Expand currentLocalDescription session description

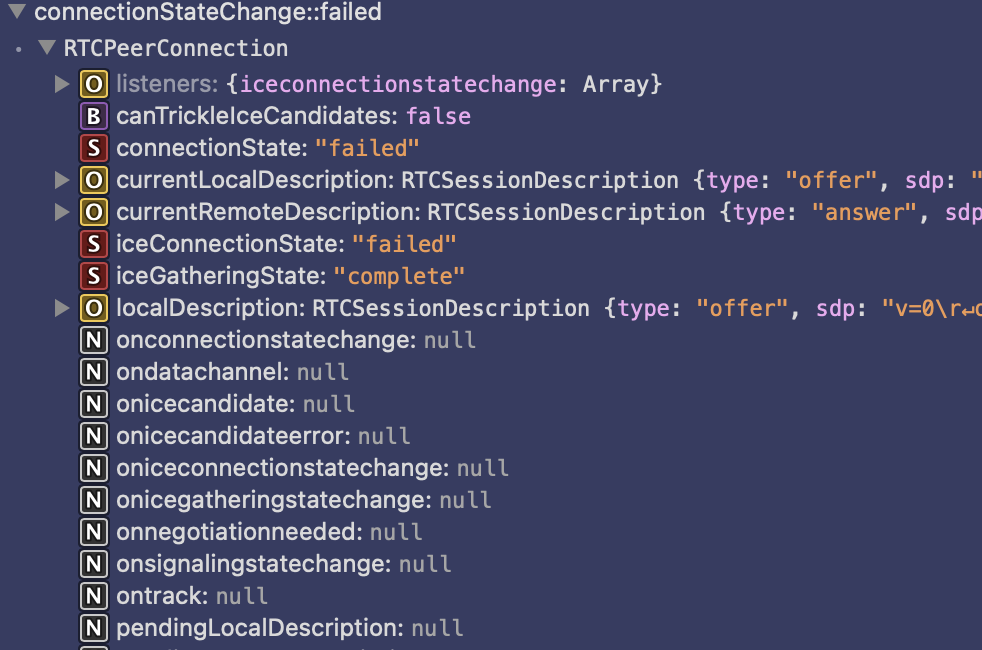(63, 180)
